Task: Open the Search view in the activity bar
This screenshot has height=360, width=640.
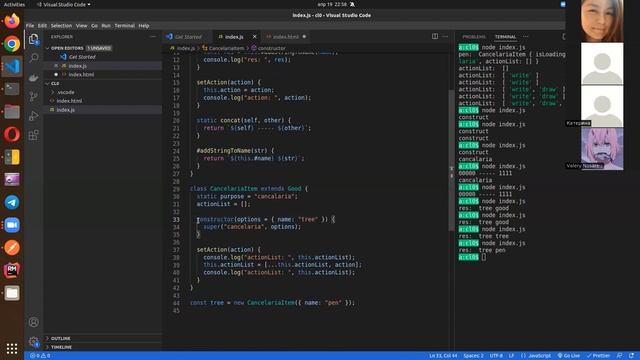Action: [x=34, y=58]
